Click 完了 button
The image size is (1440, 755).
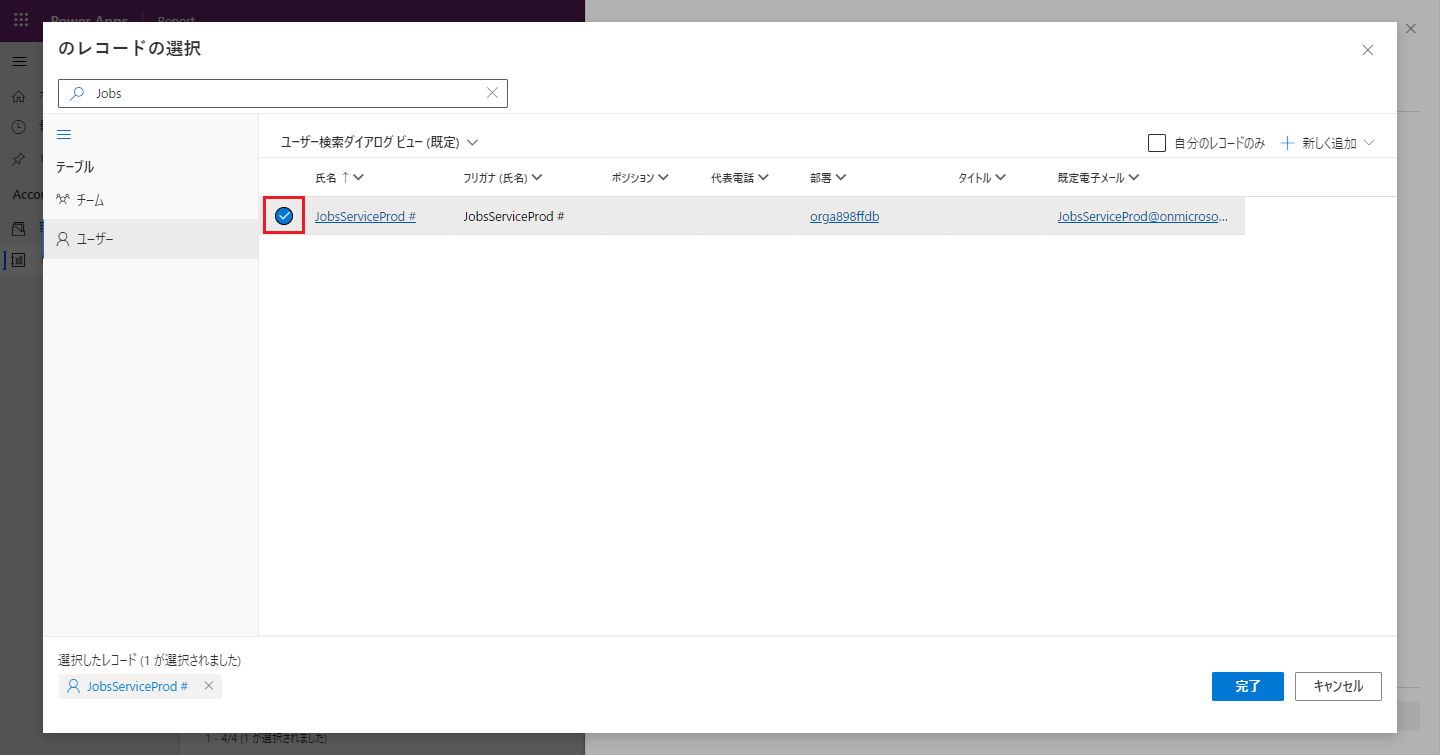click(x=1248, y=686)
